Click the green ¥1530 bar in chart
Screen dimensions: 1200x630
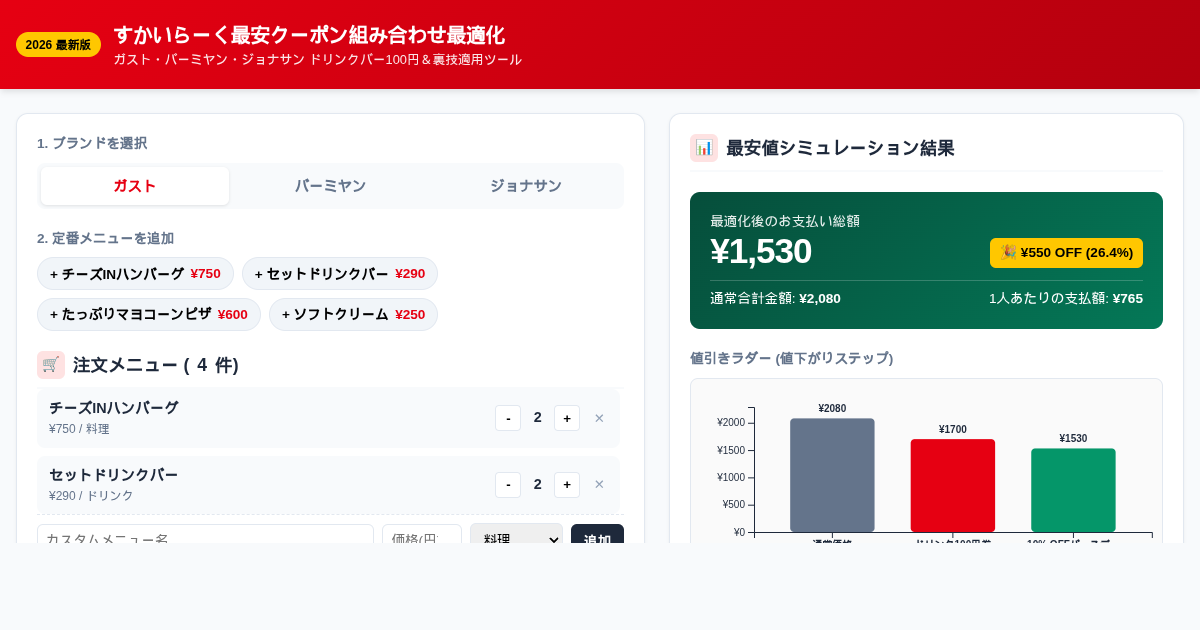coord(1073,490)
